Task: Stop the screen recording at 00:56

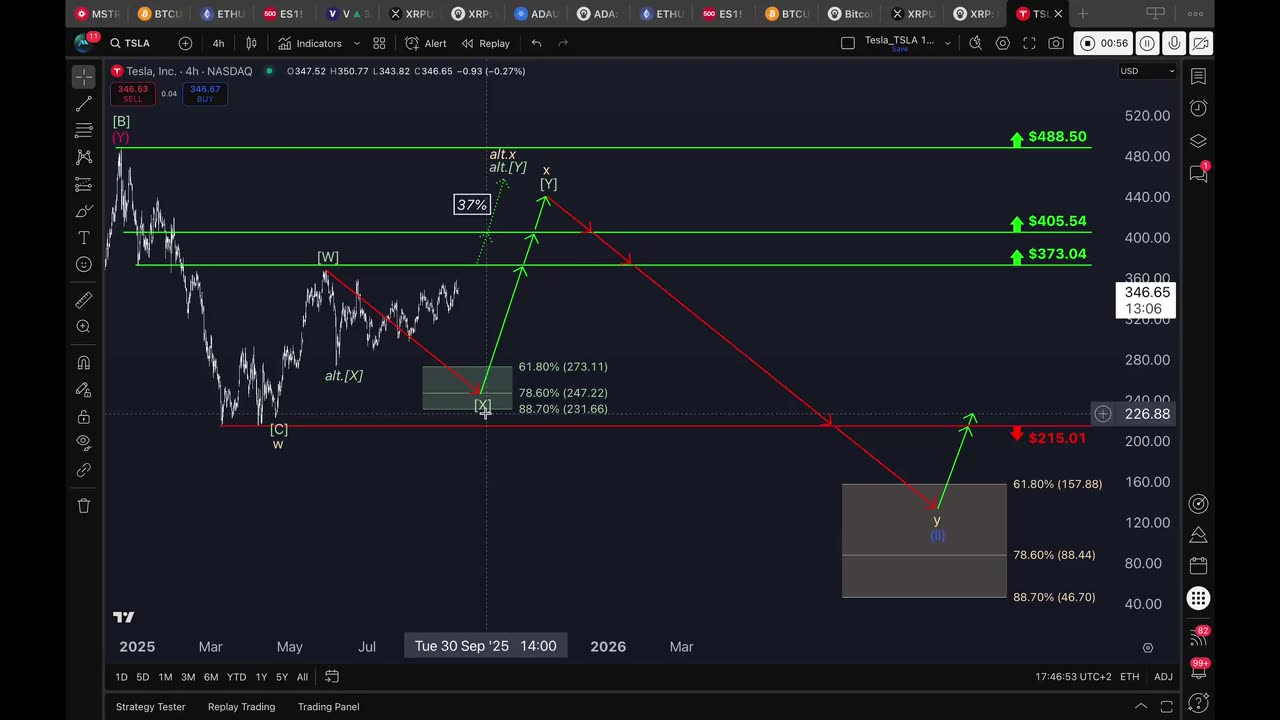Action: [x=1103, y=43]
